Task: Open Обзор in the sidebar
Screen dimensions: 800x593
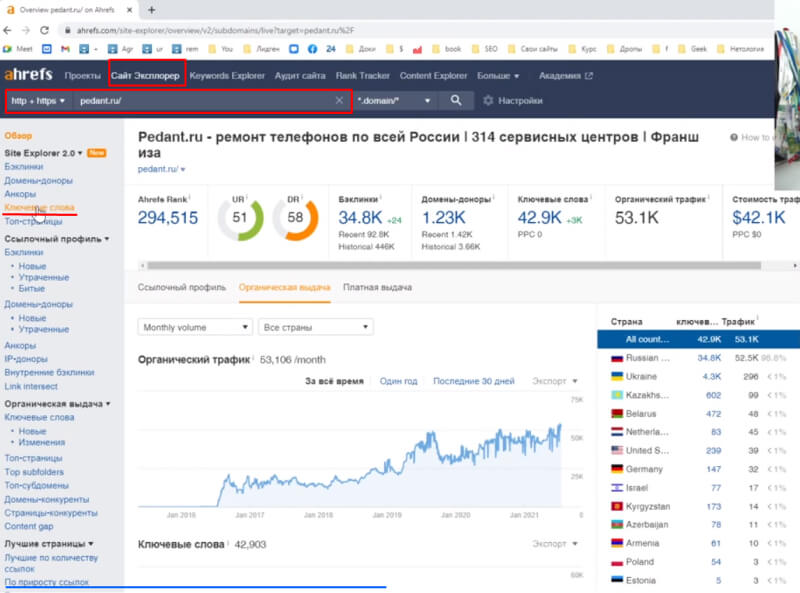Action: [x=18, y=136]
